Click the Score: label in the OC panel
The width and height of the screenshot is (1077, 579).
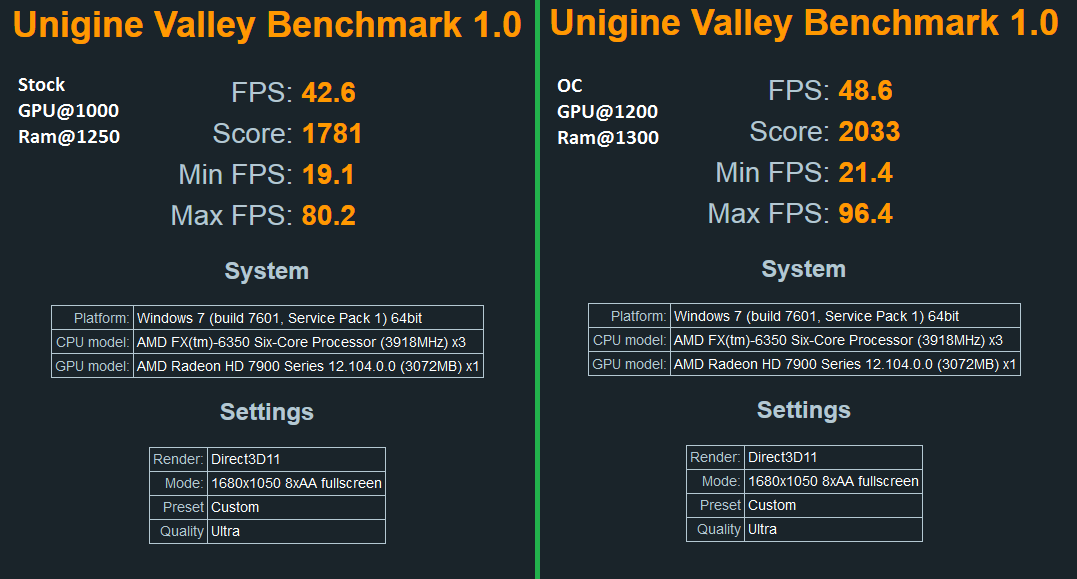point(790,132)
